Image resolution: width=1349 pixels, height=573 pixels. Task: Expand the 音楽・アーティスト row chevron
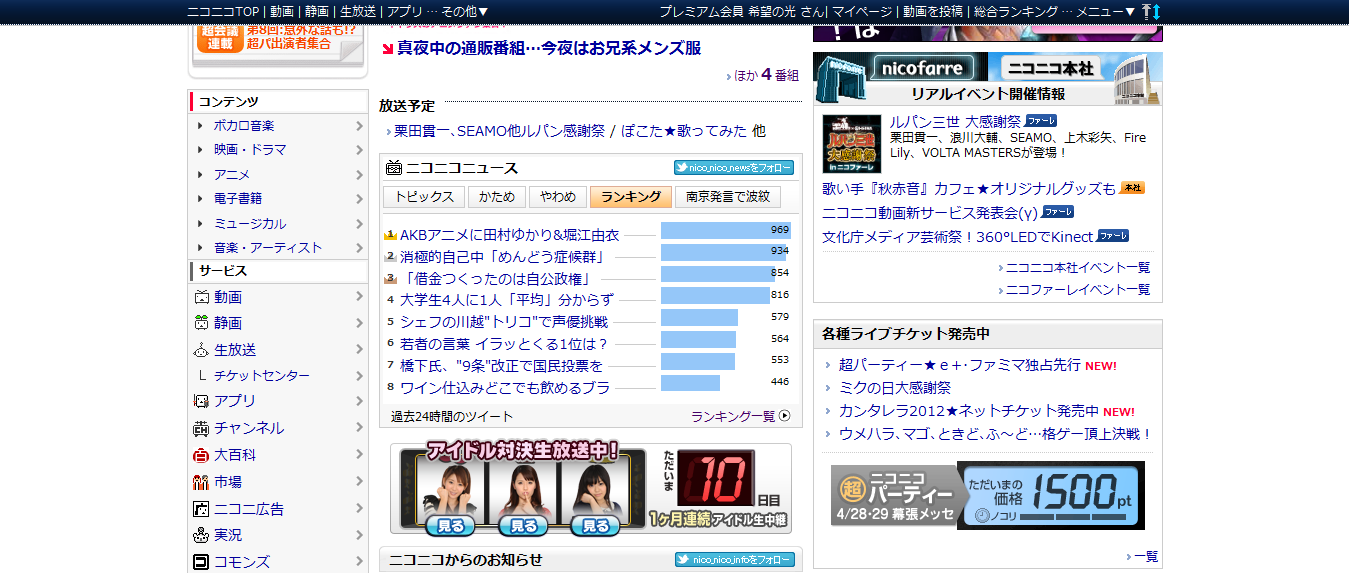pos(359,248)
